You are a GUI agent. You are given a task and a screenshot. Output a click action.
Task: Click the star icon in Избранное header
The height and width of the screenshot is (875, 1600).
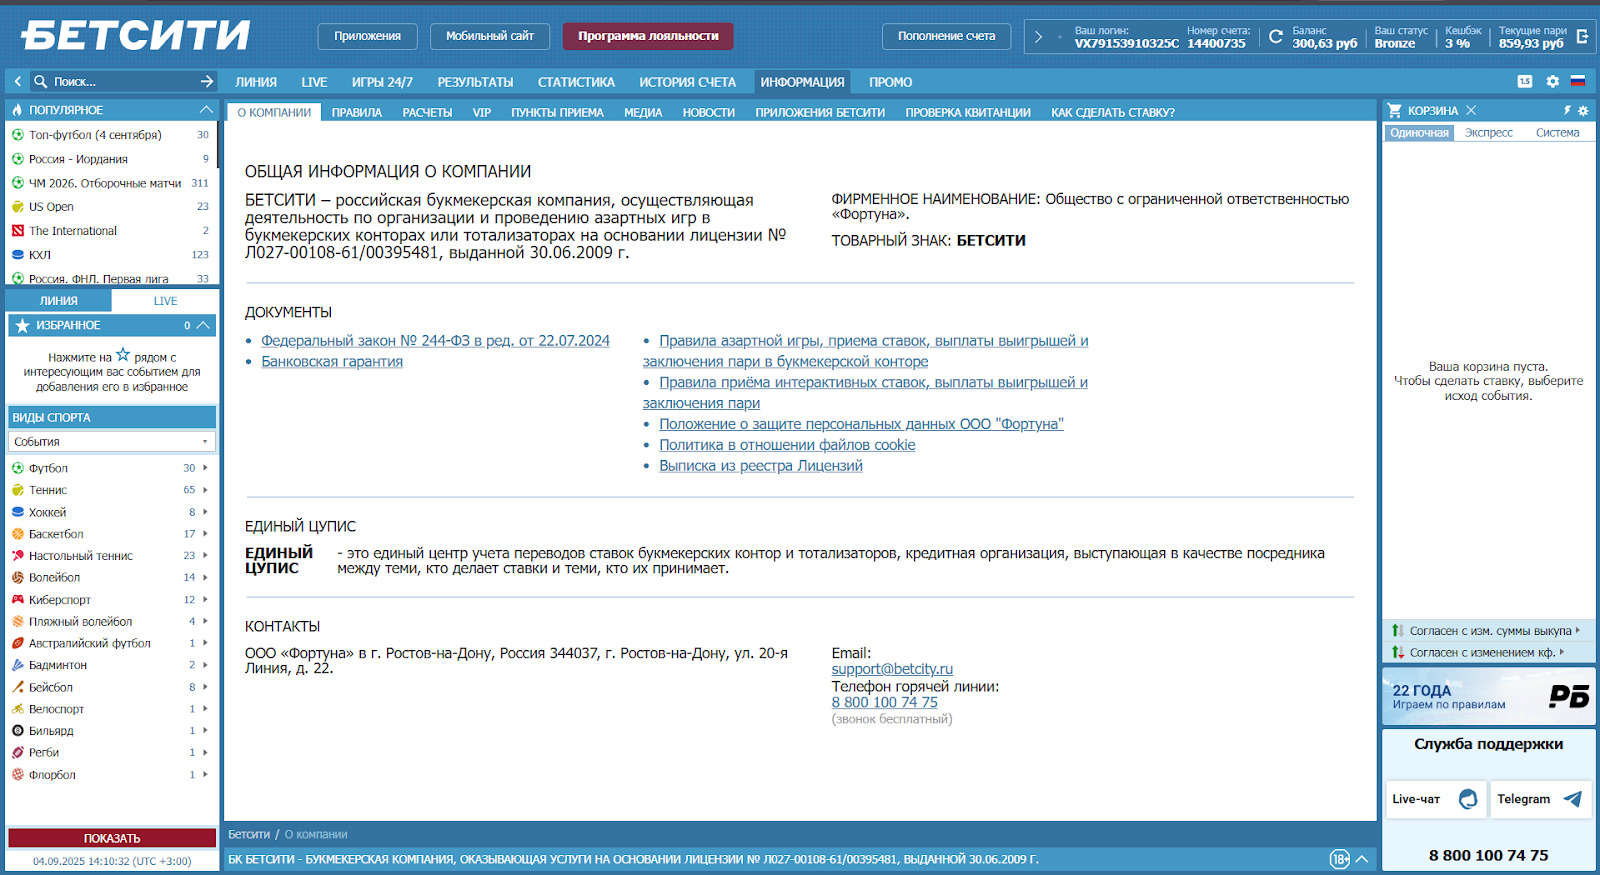pyautogui.click(x=22, y=325)
